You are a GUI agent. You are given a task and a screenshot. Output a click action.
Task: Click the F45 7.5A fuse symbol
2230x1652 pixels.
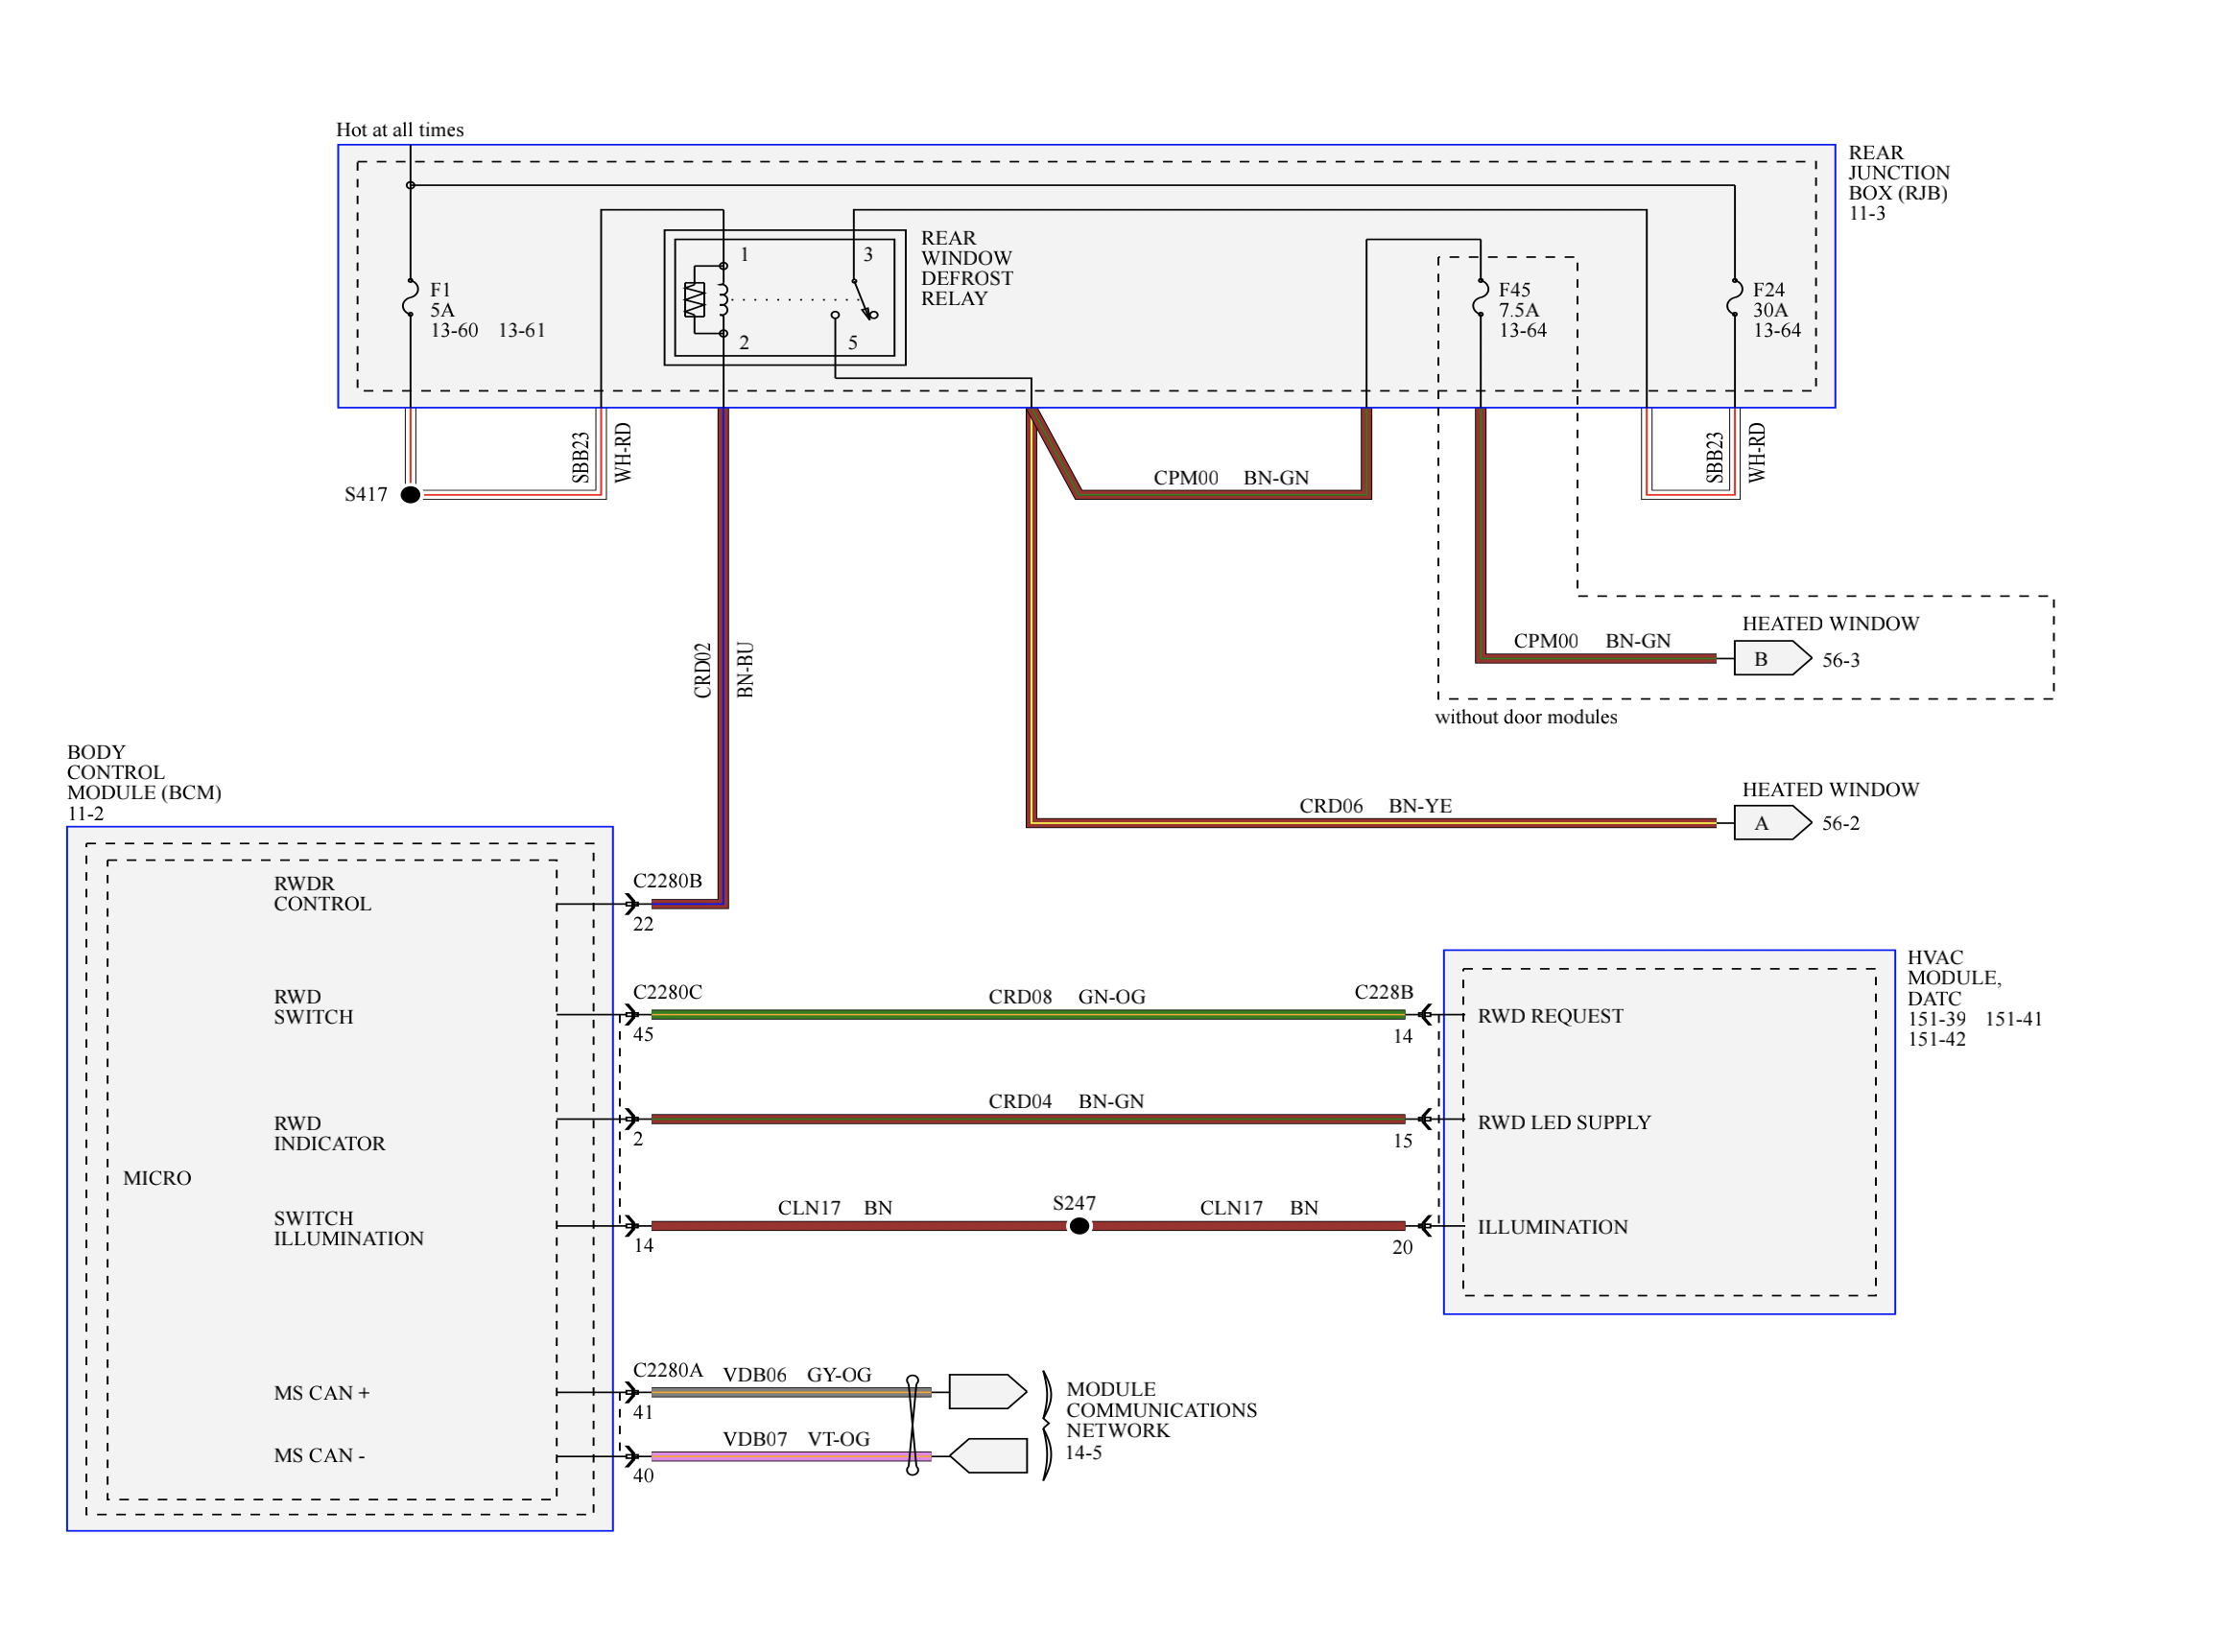(1480, 297)
